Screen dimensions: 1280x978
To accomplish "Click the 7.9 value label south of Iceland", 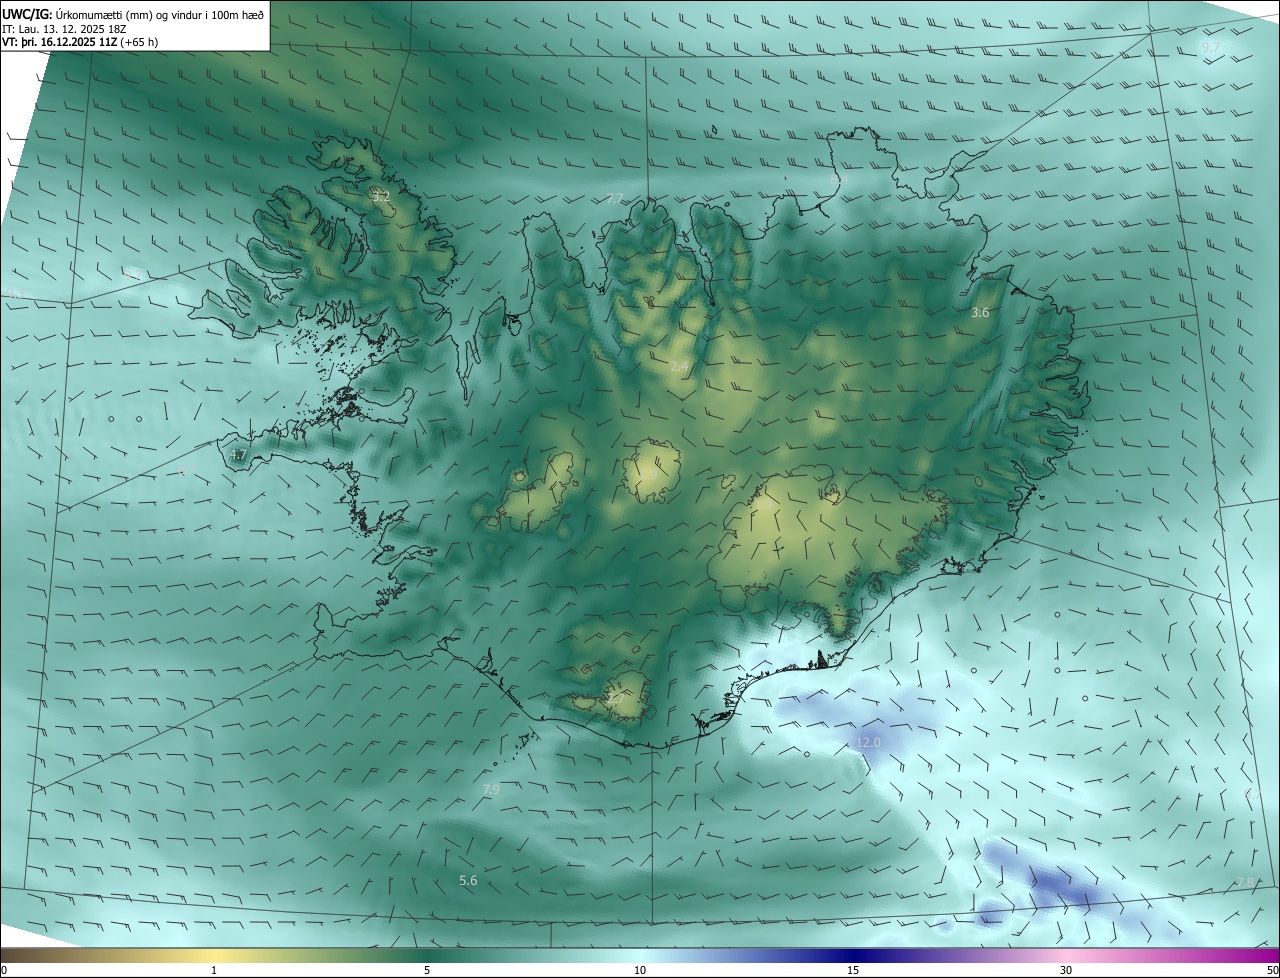I will (491, 790).
